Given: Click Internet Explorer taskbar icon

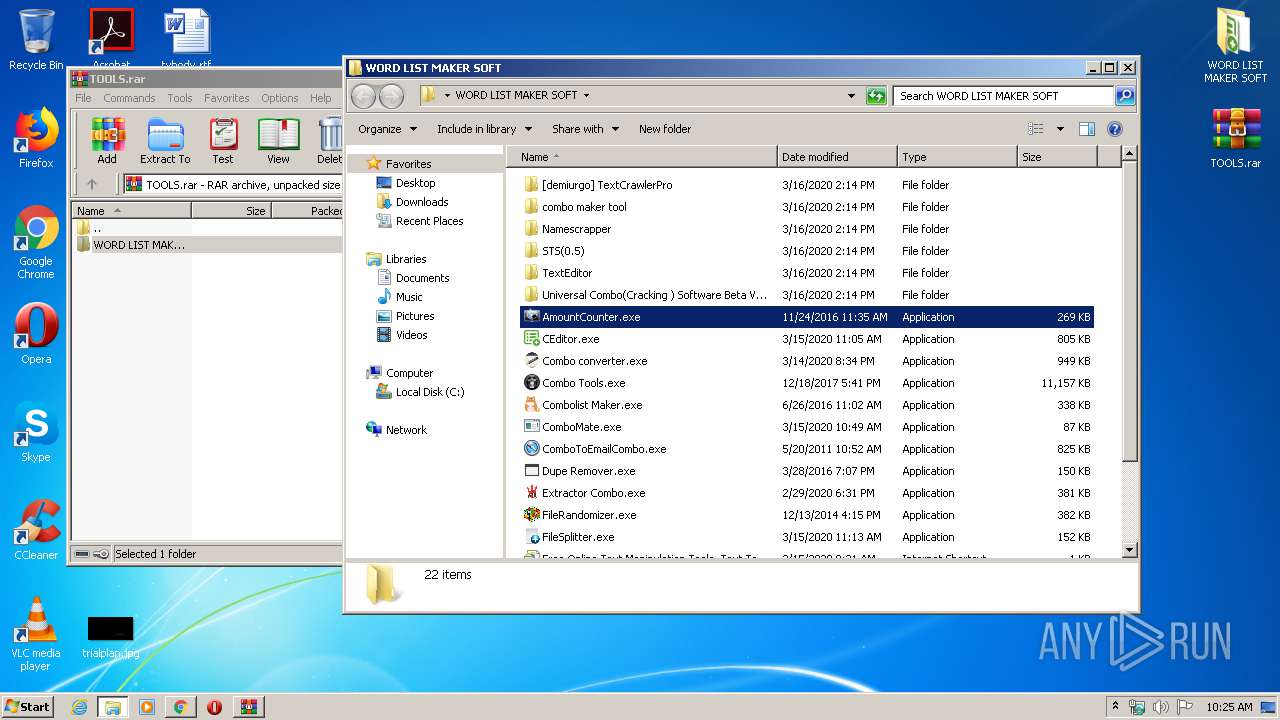Looking at the screenshot, I should coord(79,706).
